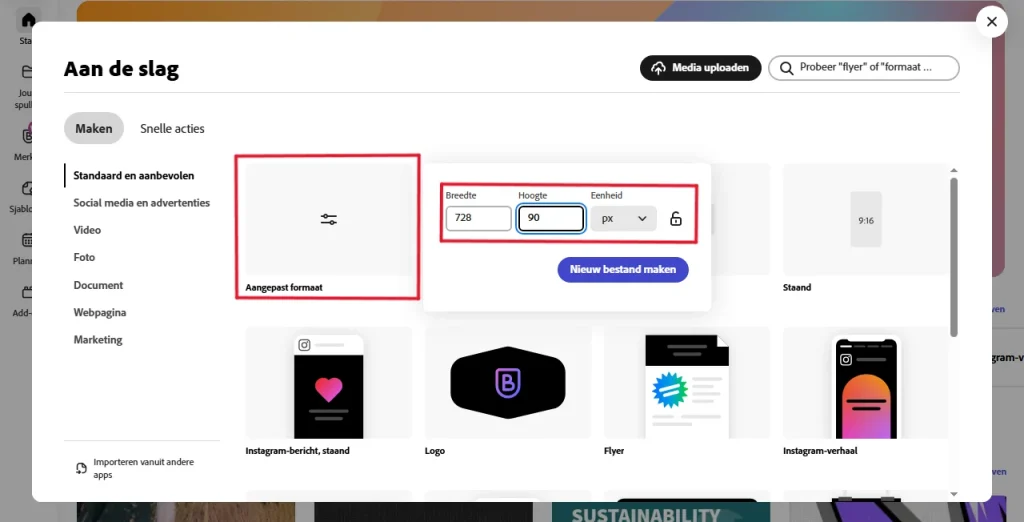Select the Marketing category
The image size is (1024, 522).
[x=98, y=340]
